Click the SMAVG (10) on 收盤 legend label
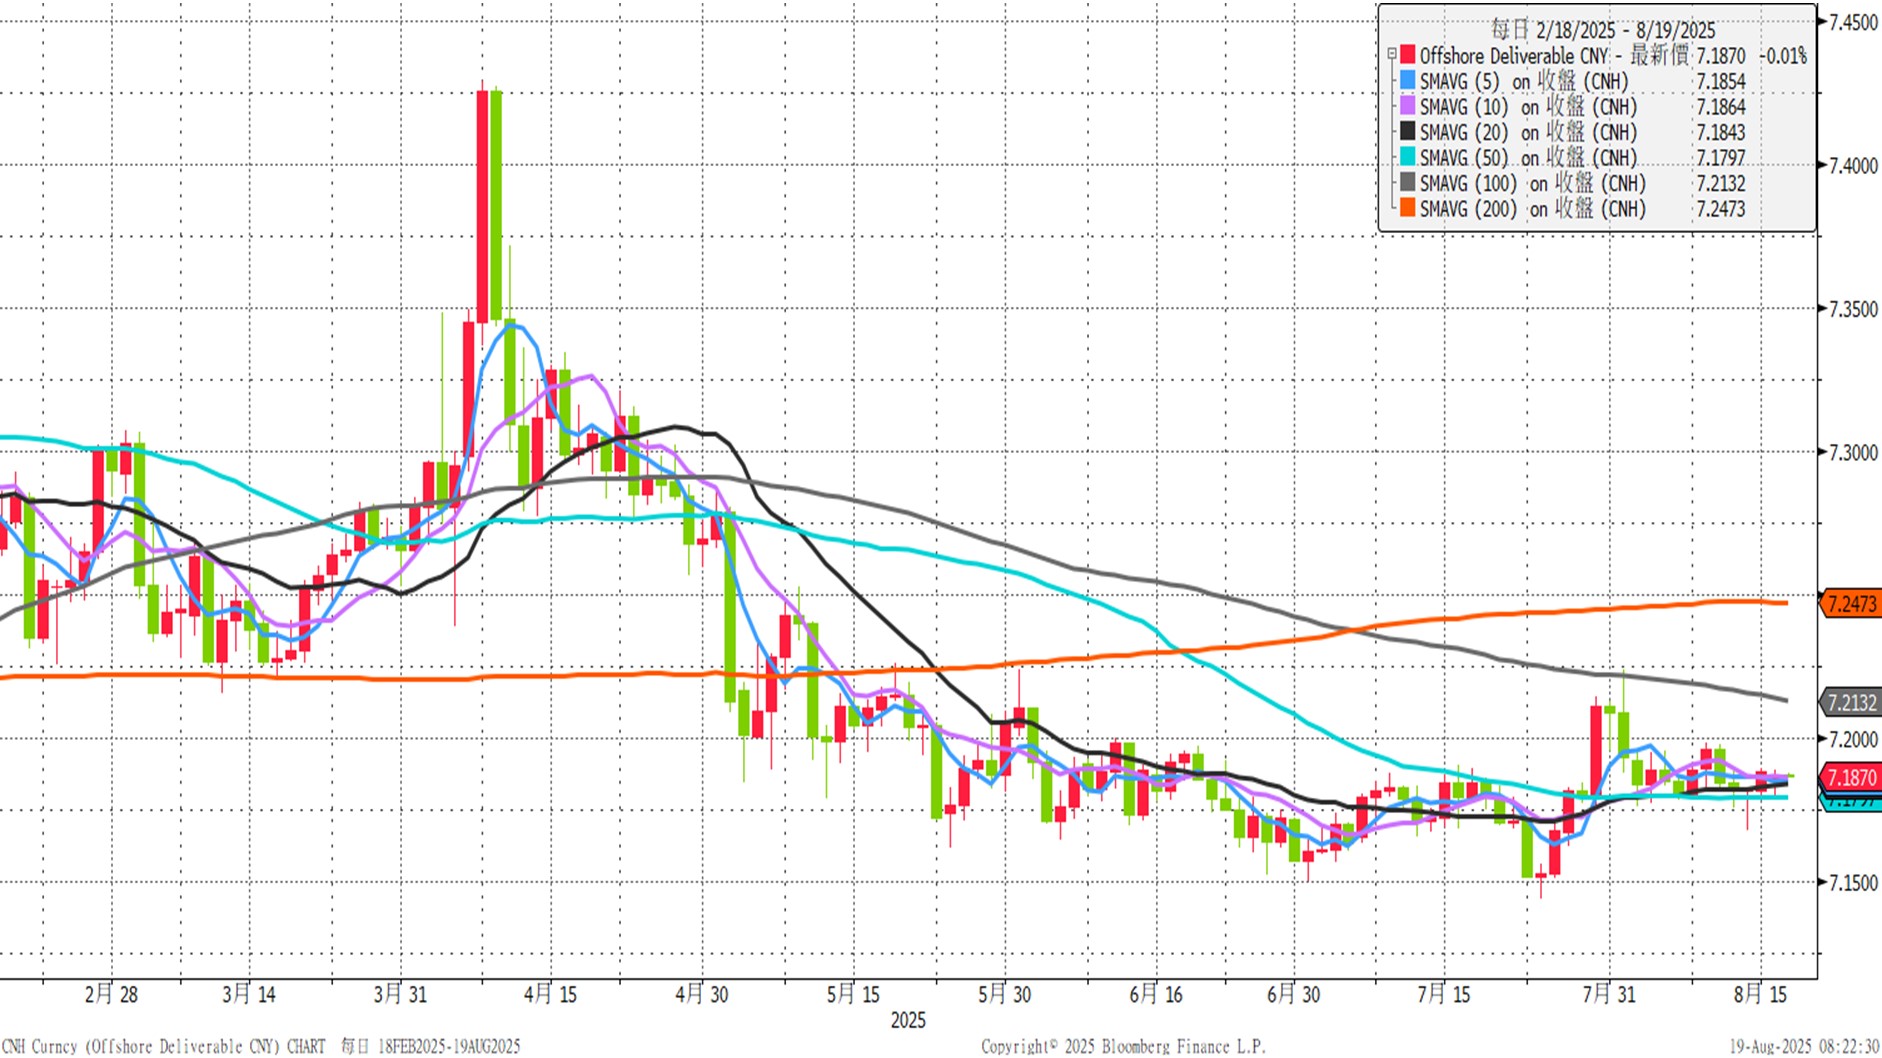The height and width of the screenshot is (1058, 1882). [1528, 107]
